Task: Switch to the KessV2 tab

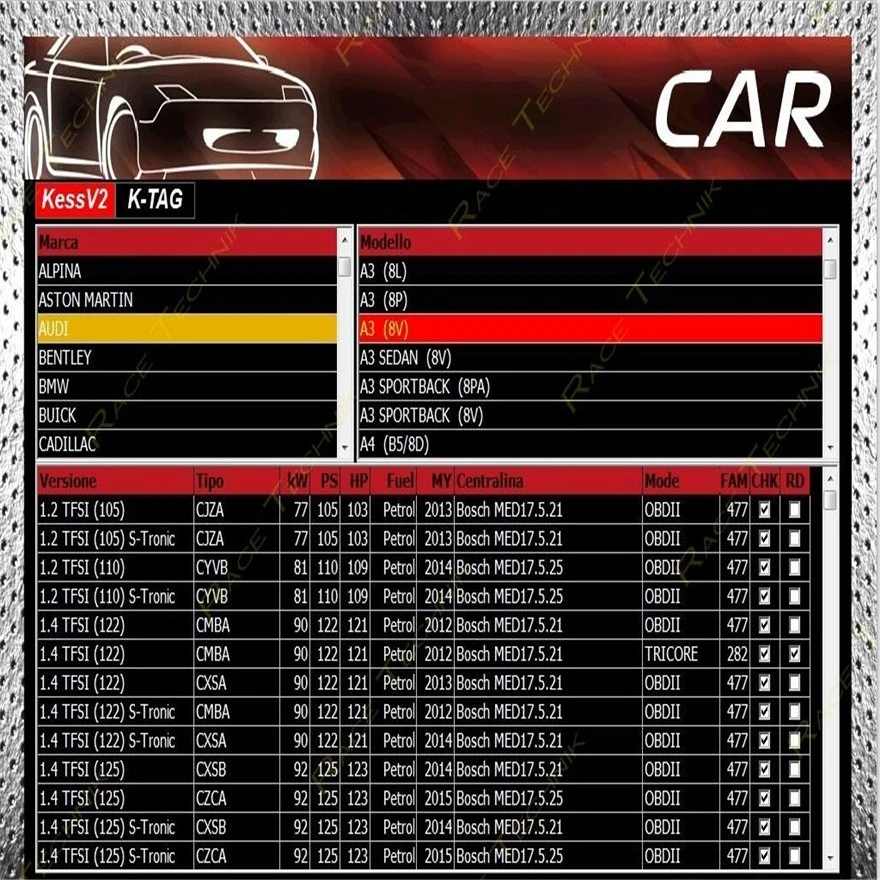Action: coord(75,200)
